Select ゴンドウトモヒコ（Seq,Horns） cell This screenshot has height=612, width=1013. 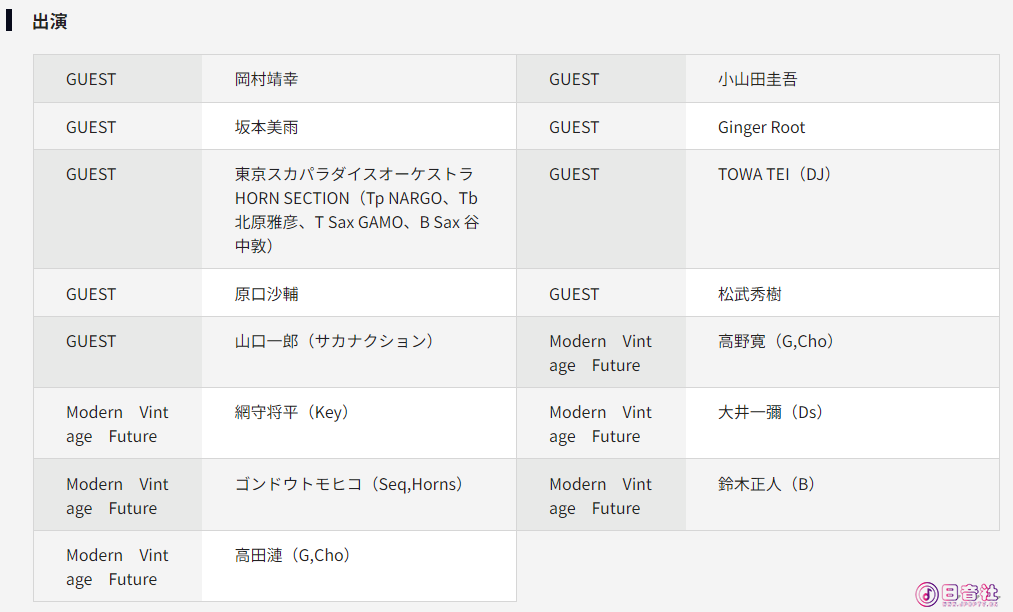click(x=359, y=495)
